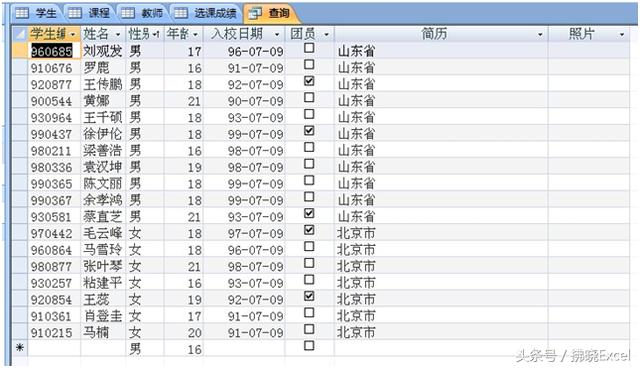This screenshot has width=640, height=368.
Task: Click the name cell 肖登圭
Action: click(x=103, y=316)
